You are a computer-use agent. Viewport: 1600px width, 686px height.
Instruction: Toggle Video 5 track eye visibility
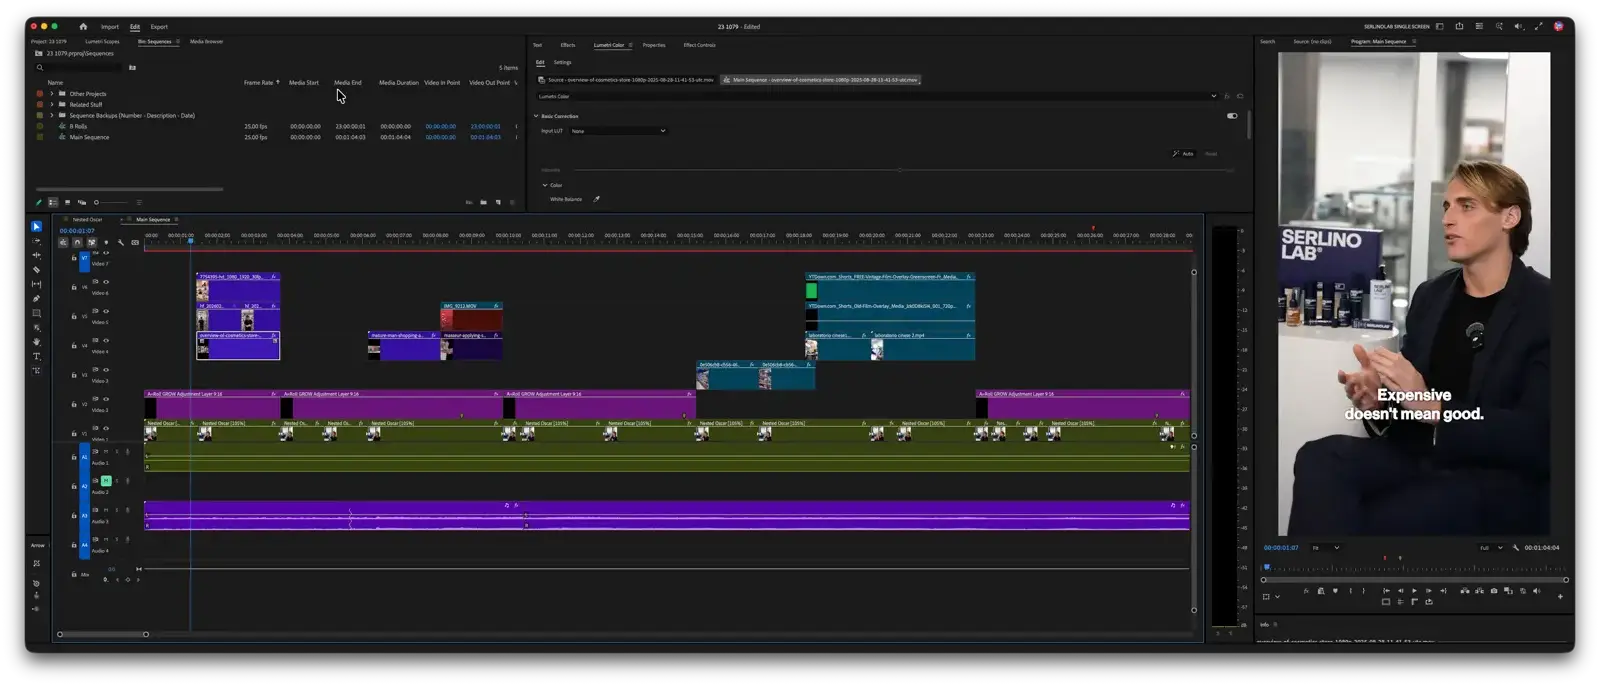click(106, 311)
